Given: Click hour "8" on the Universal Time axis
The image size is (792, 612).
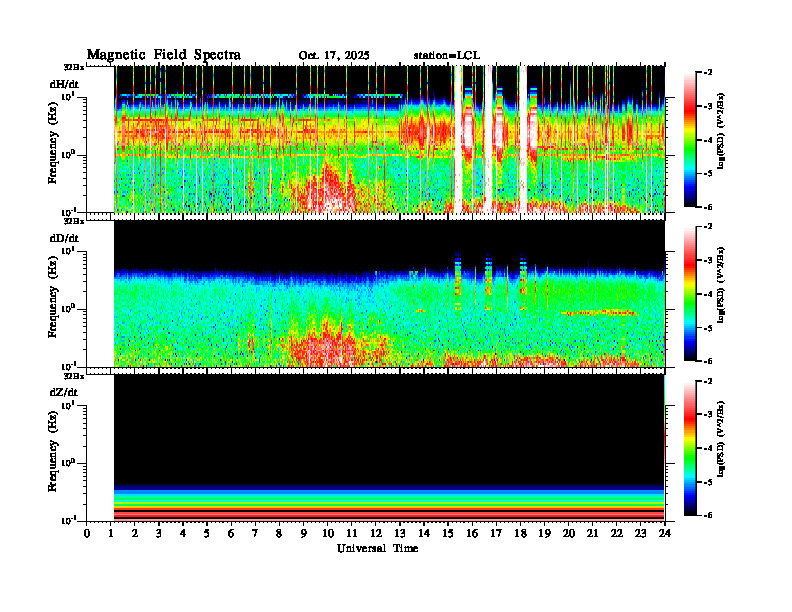Looking at the screenshot, I should (x=279, y=534).
